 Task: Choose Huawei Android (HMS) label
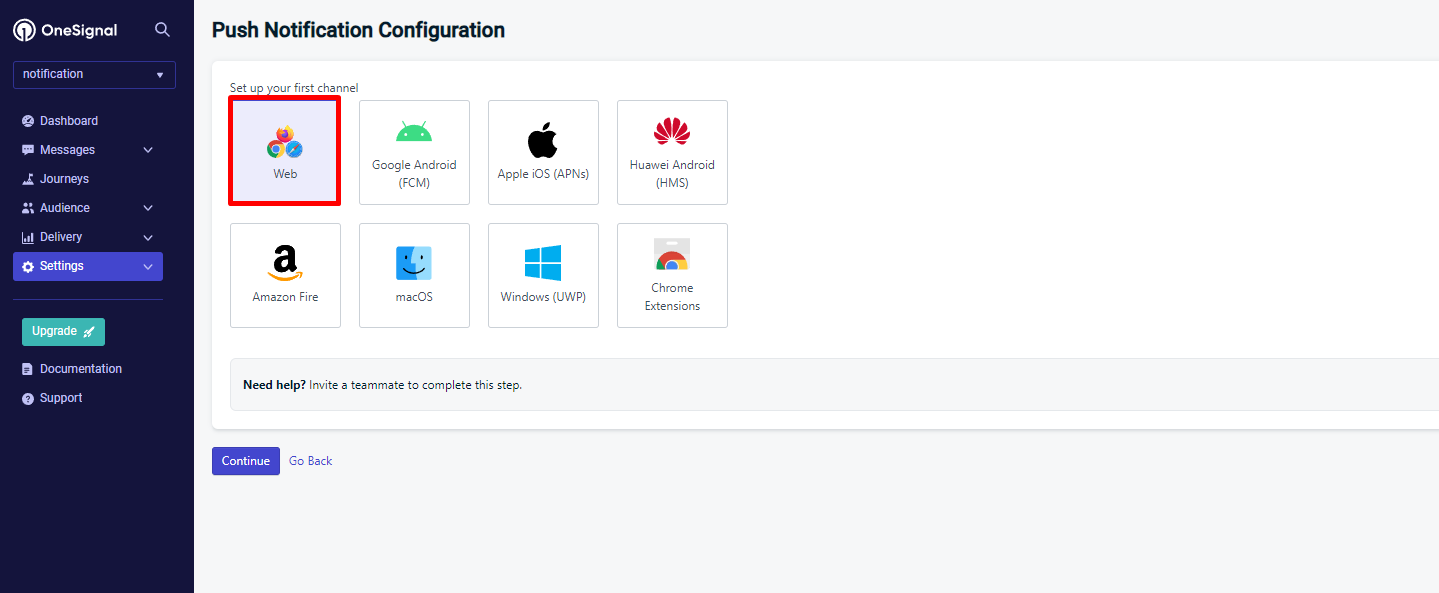(x=672, y=174)
